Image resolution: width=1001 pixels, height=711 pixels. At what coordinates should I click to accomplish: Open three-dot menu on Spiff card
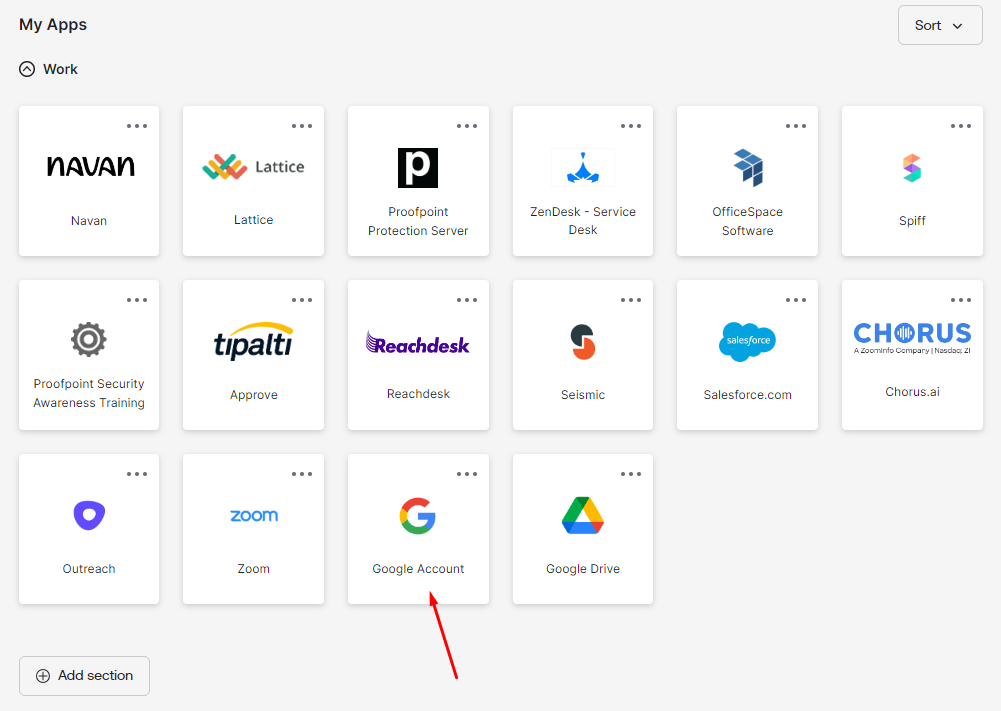(x=961, y=126)
